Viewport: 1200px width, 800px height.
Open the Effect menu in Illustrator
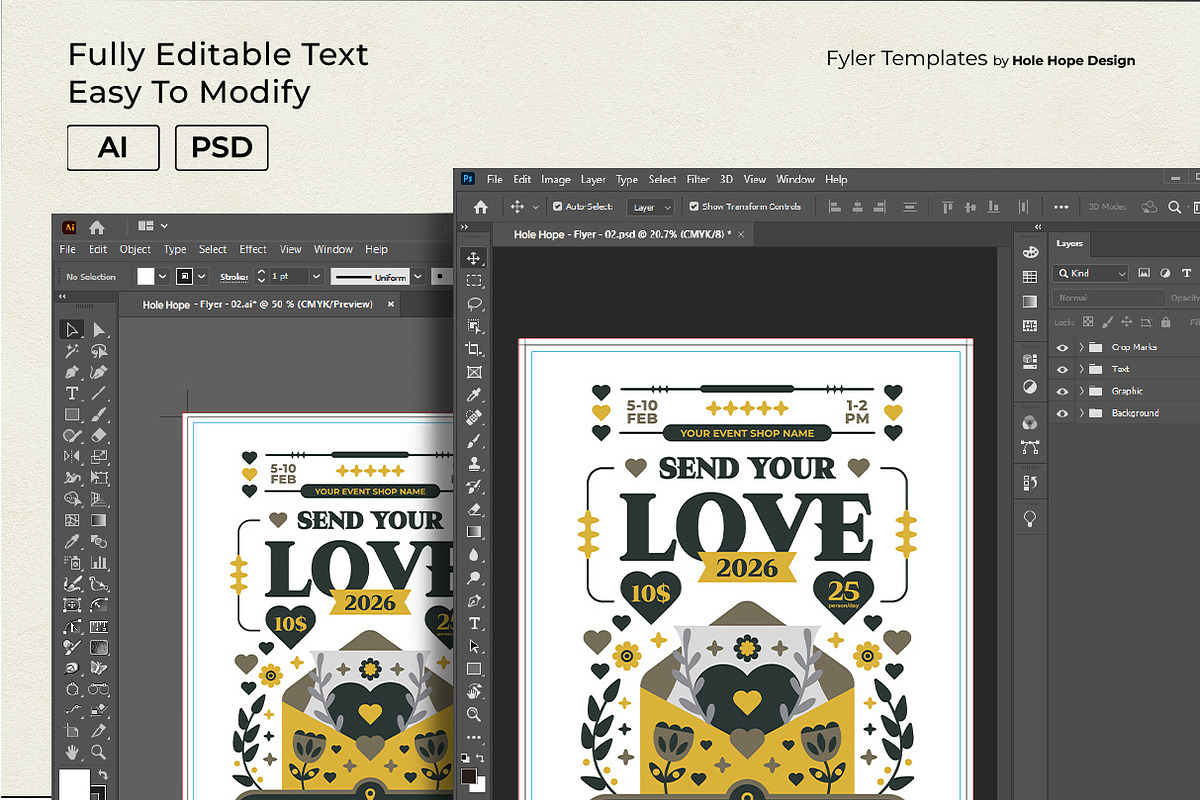point(253,250)
